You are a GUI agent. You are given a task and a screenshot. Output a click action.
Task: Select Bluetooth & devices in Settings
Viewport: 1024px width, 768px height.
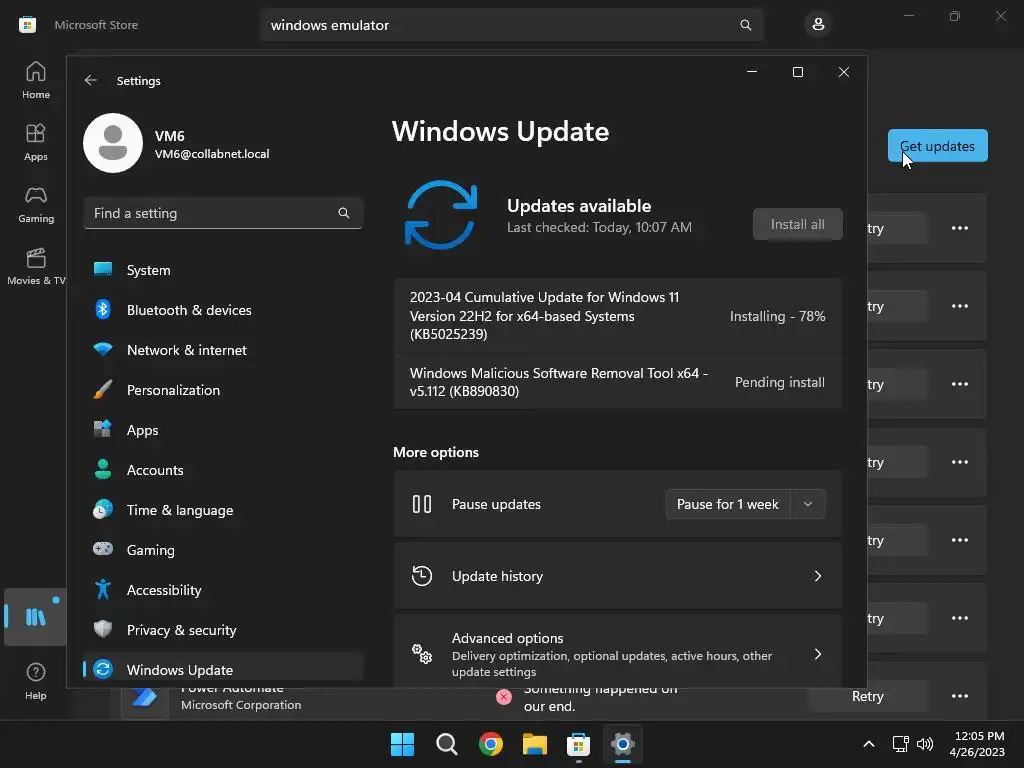[223, 310]
